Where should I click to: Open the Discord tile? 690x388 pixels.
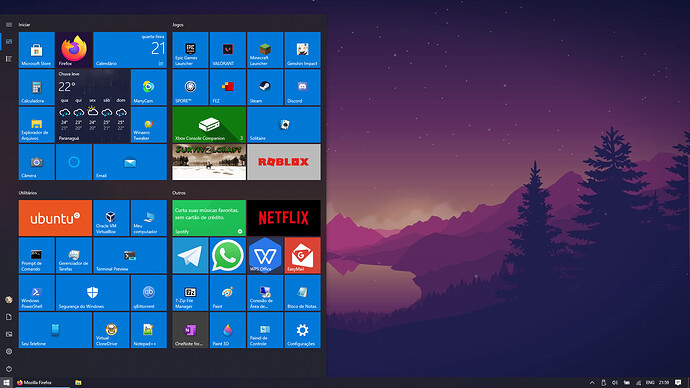pyautogui.click(x=302, y=87)
